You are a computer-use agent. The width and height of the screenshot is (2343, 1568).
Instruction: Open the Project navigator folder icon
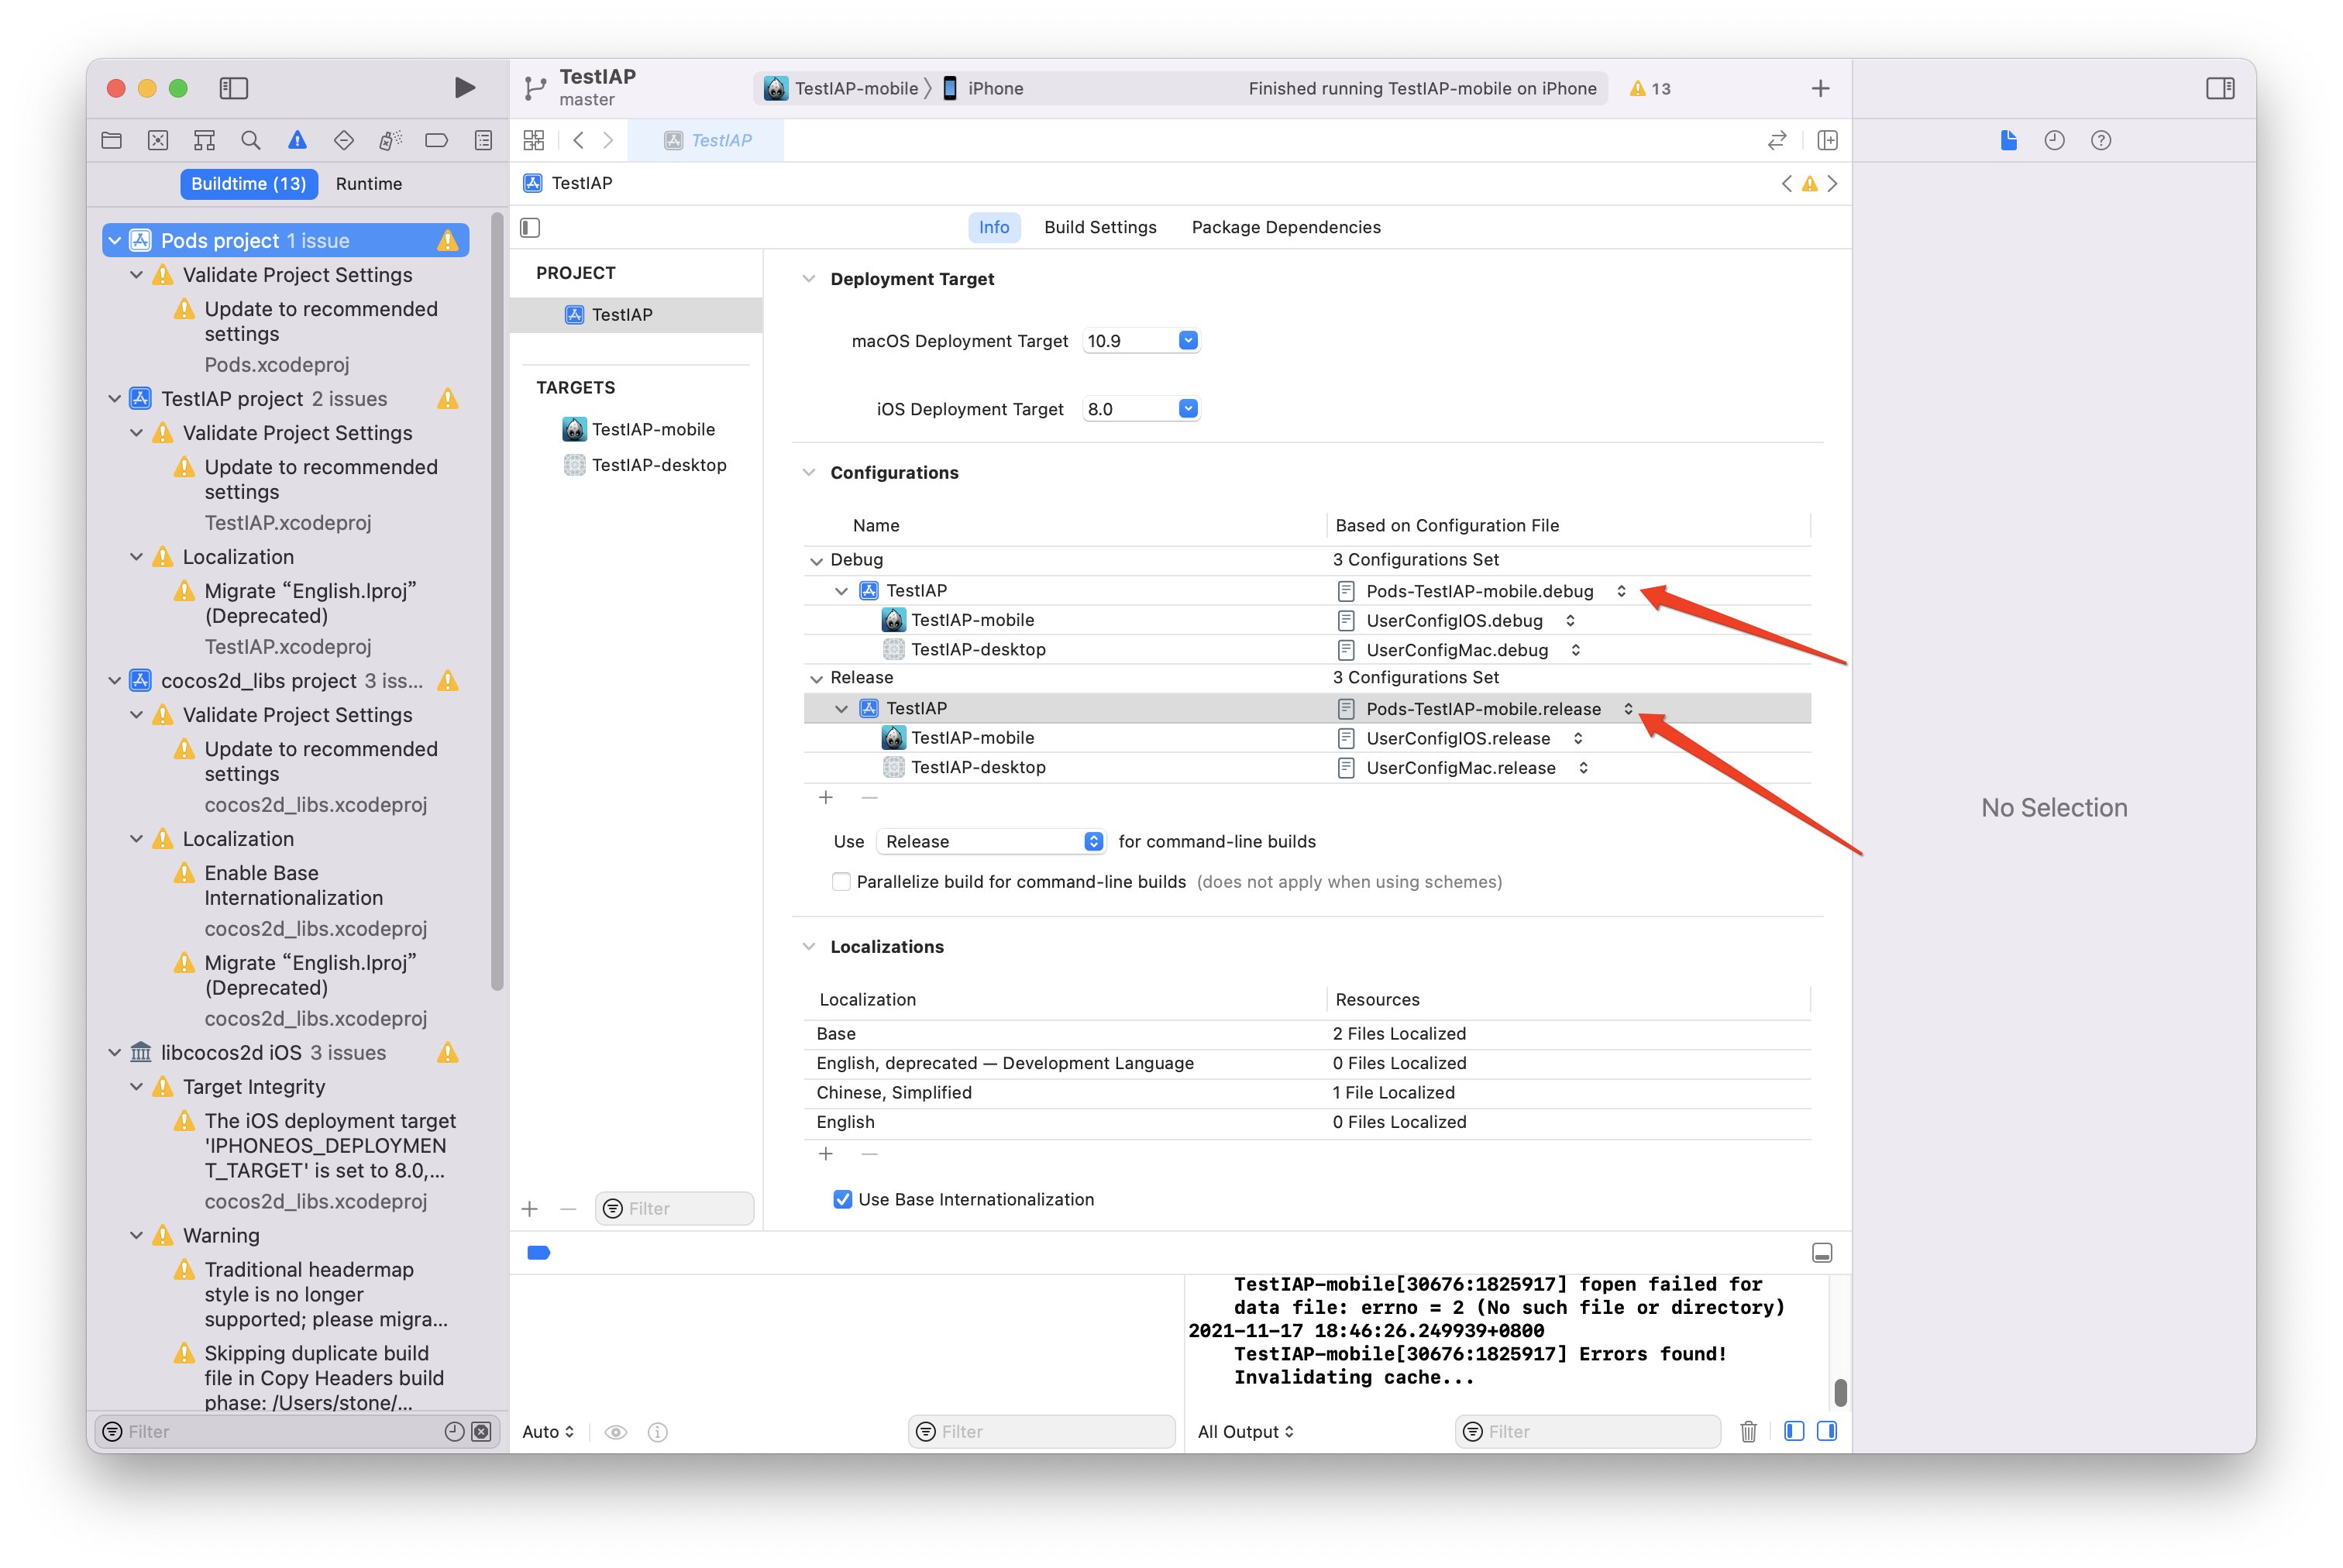[111, 140]
